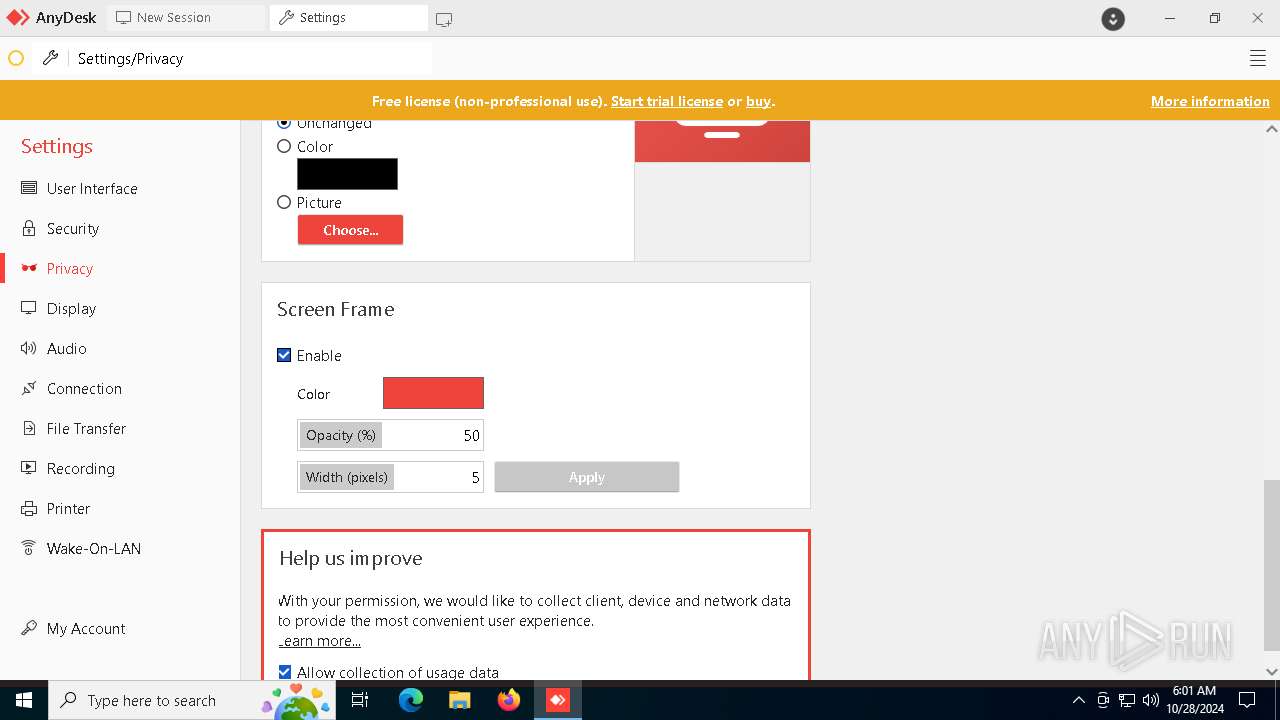Click the Display monitor icon

pyautogui.click(x=29, y=308)
